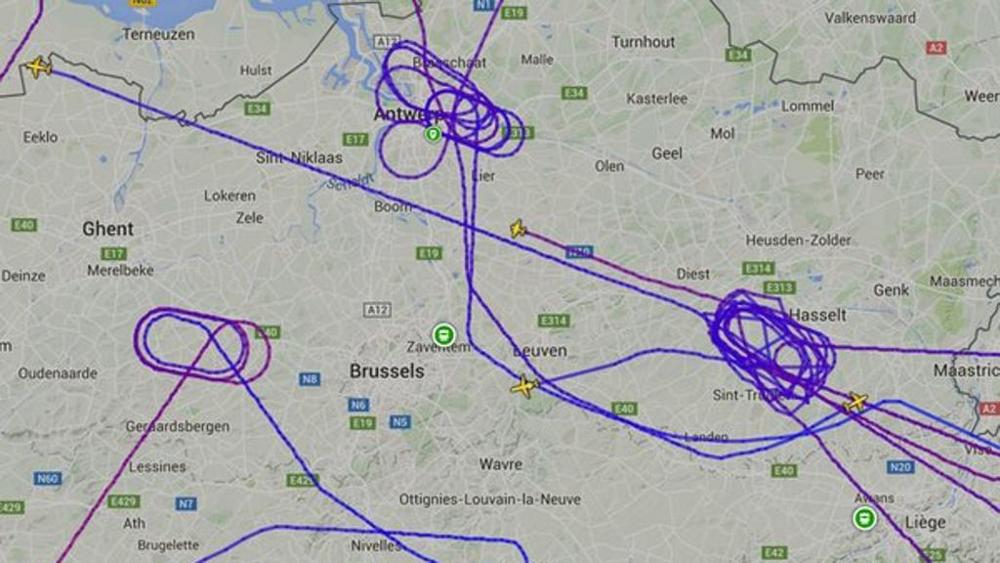Click the Brussels city label
Screen dimensions: 1000x563
pyautogui.click(x=386, y=371)
